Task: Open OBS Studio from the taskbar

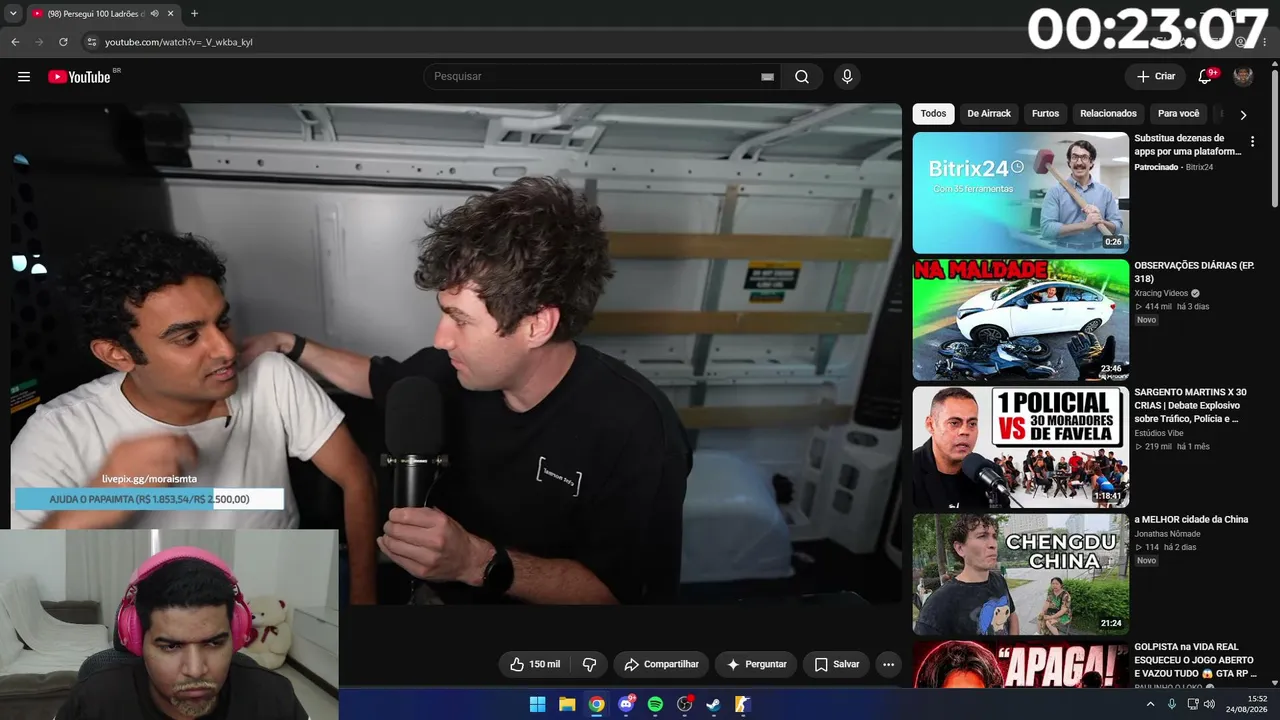Action: 685,704
